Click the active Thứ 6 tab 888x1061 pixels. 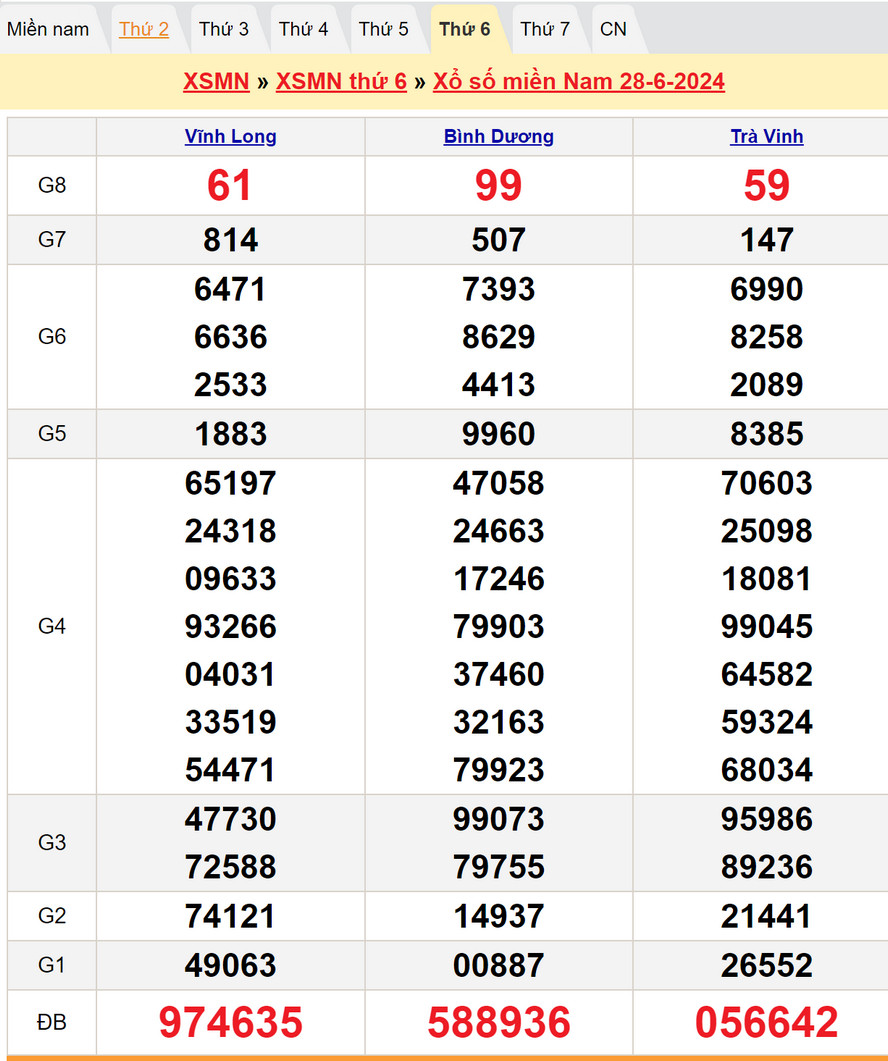(x=465, y=29)
